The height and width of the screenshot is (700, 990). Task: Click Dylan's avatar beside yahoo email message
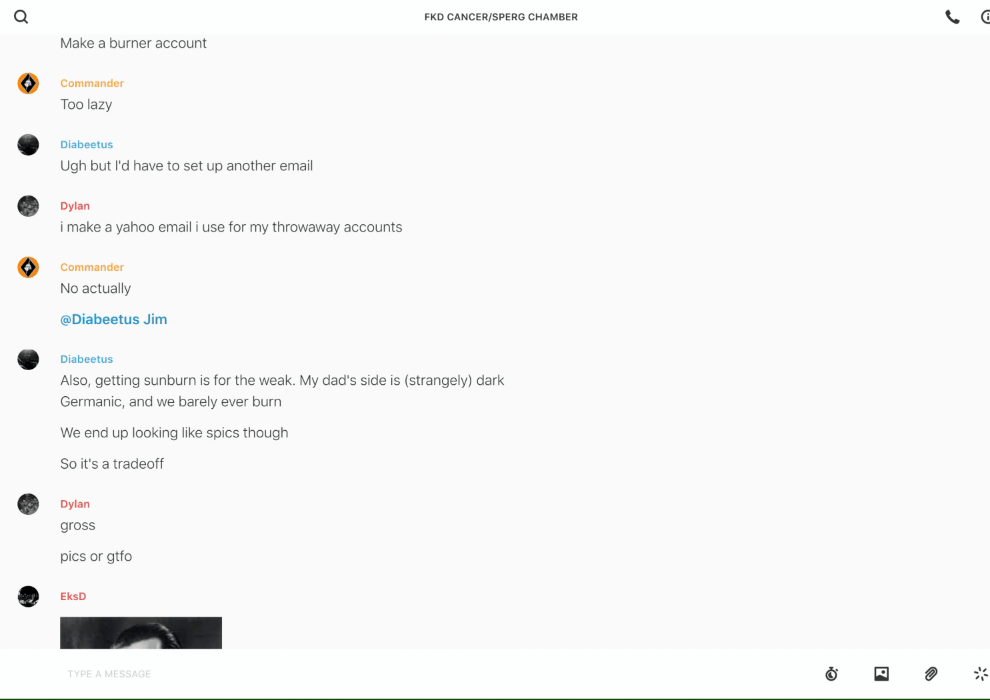[x=28, y=206]
